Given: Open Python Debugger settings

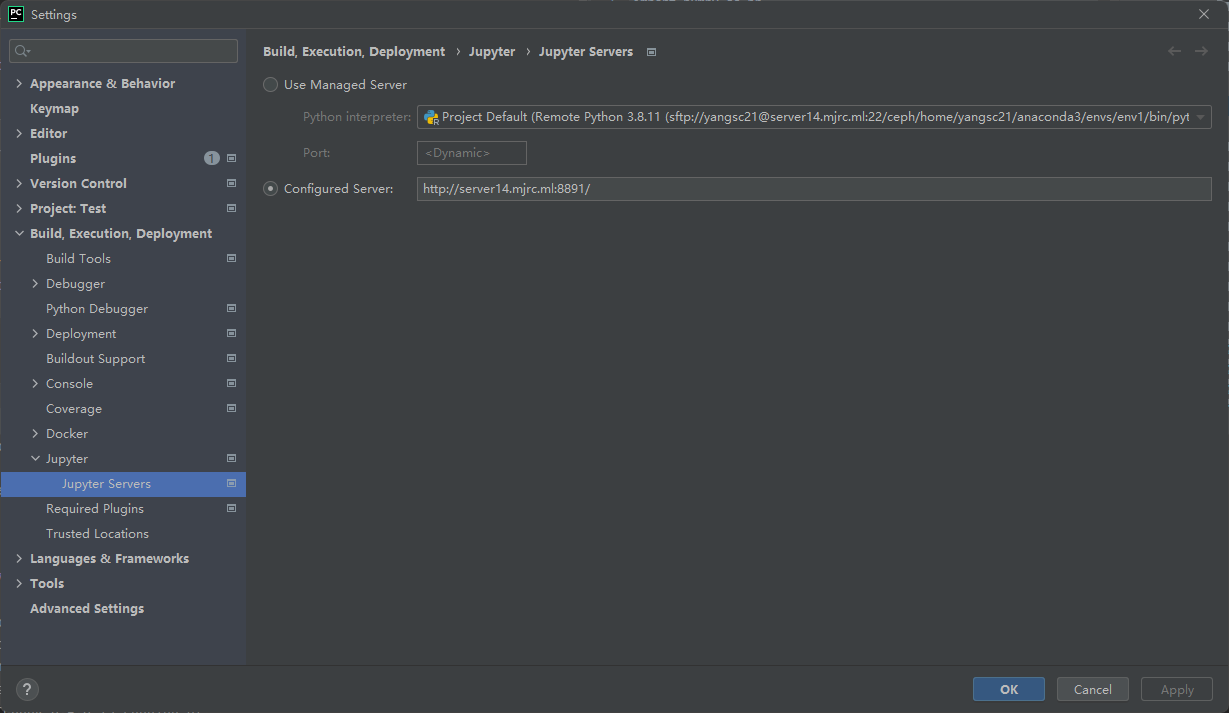Looking at the screenshot, I should tap(97, 308).
